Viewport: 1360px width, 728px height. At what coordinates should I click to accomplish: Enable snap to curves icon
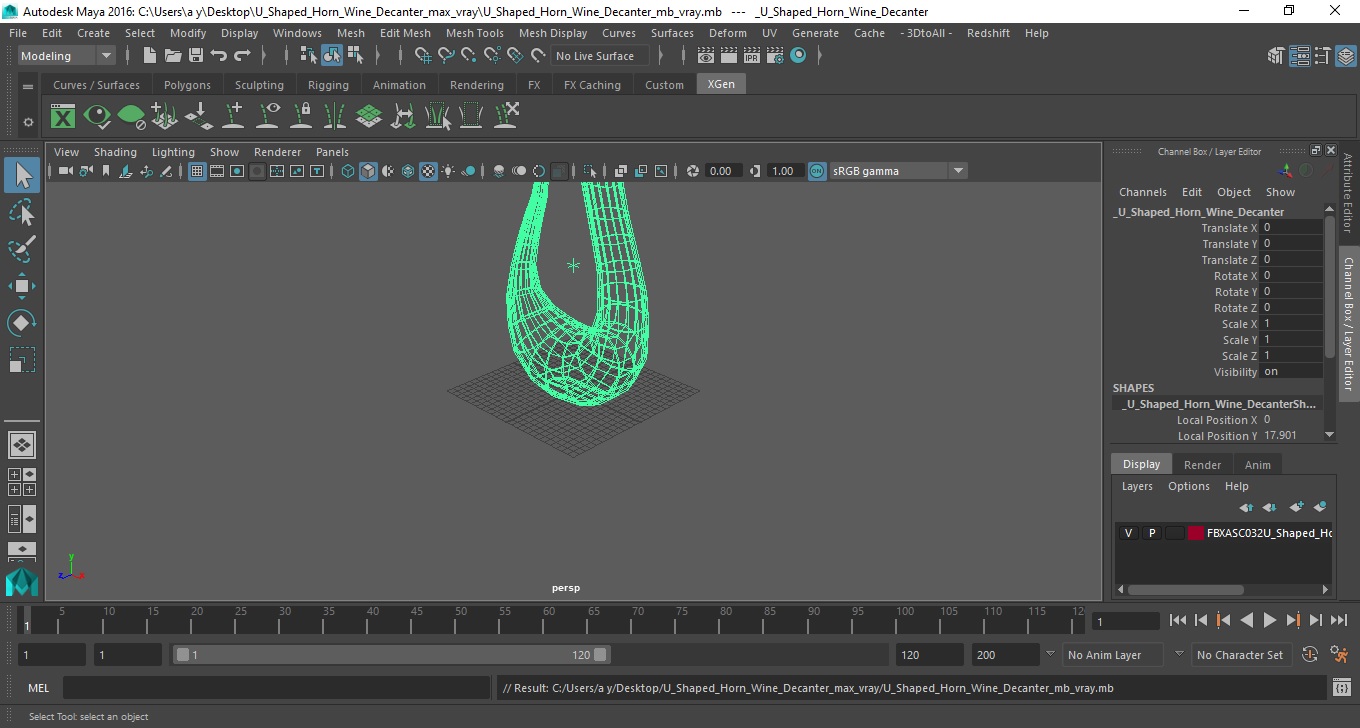pyautogui.click(x=446, y=56)
